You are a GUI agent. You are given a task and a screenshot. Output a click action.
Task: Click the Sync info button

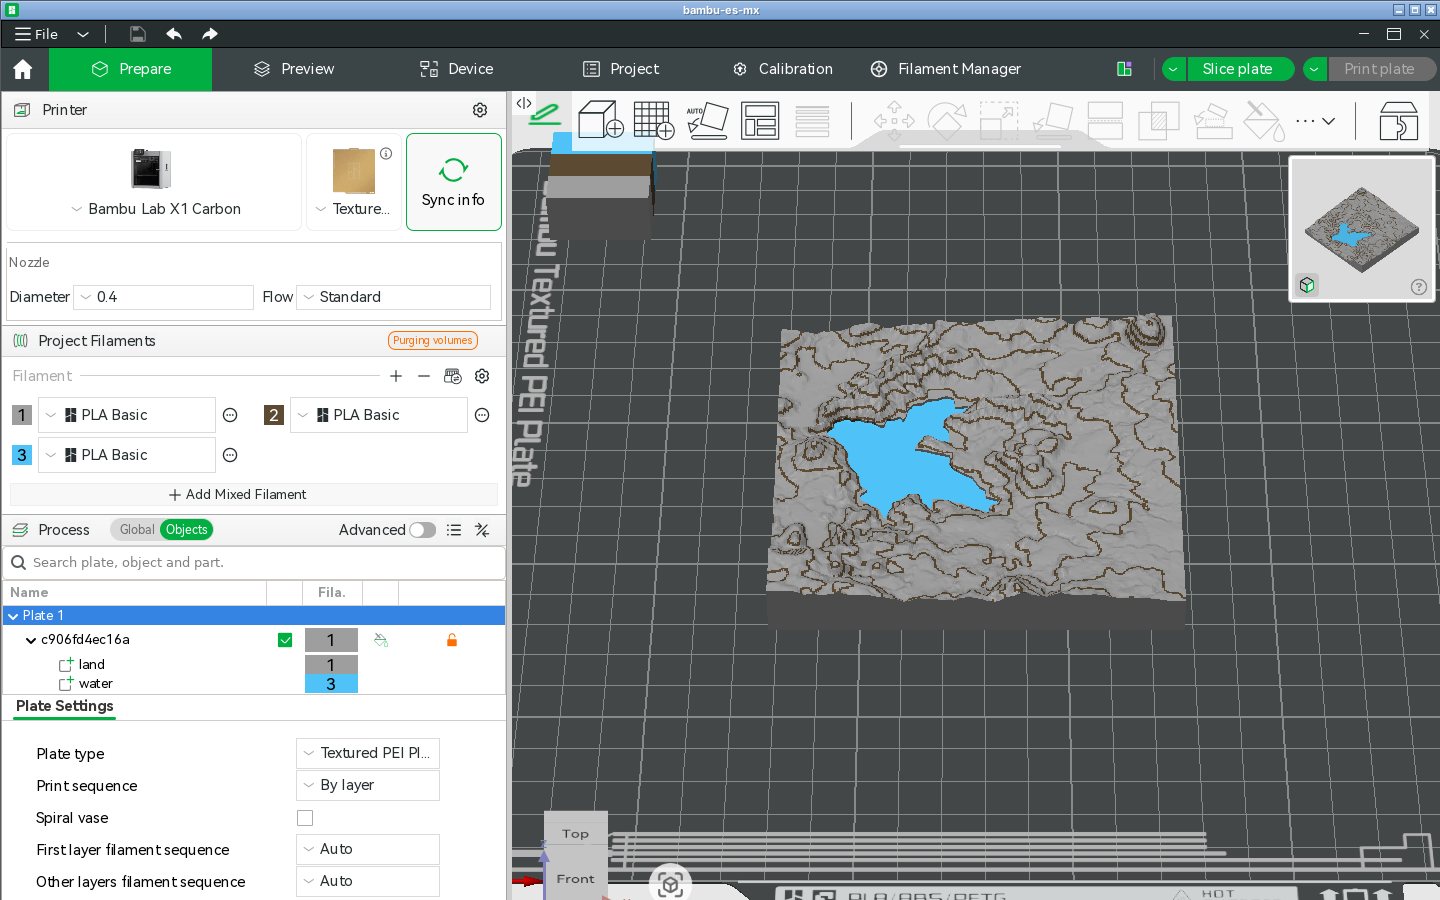click(x=454, y=182)
